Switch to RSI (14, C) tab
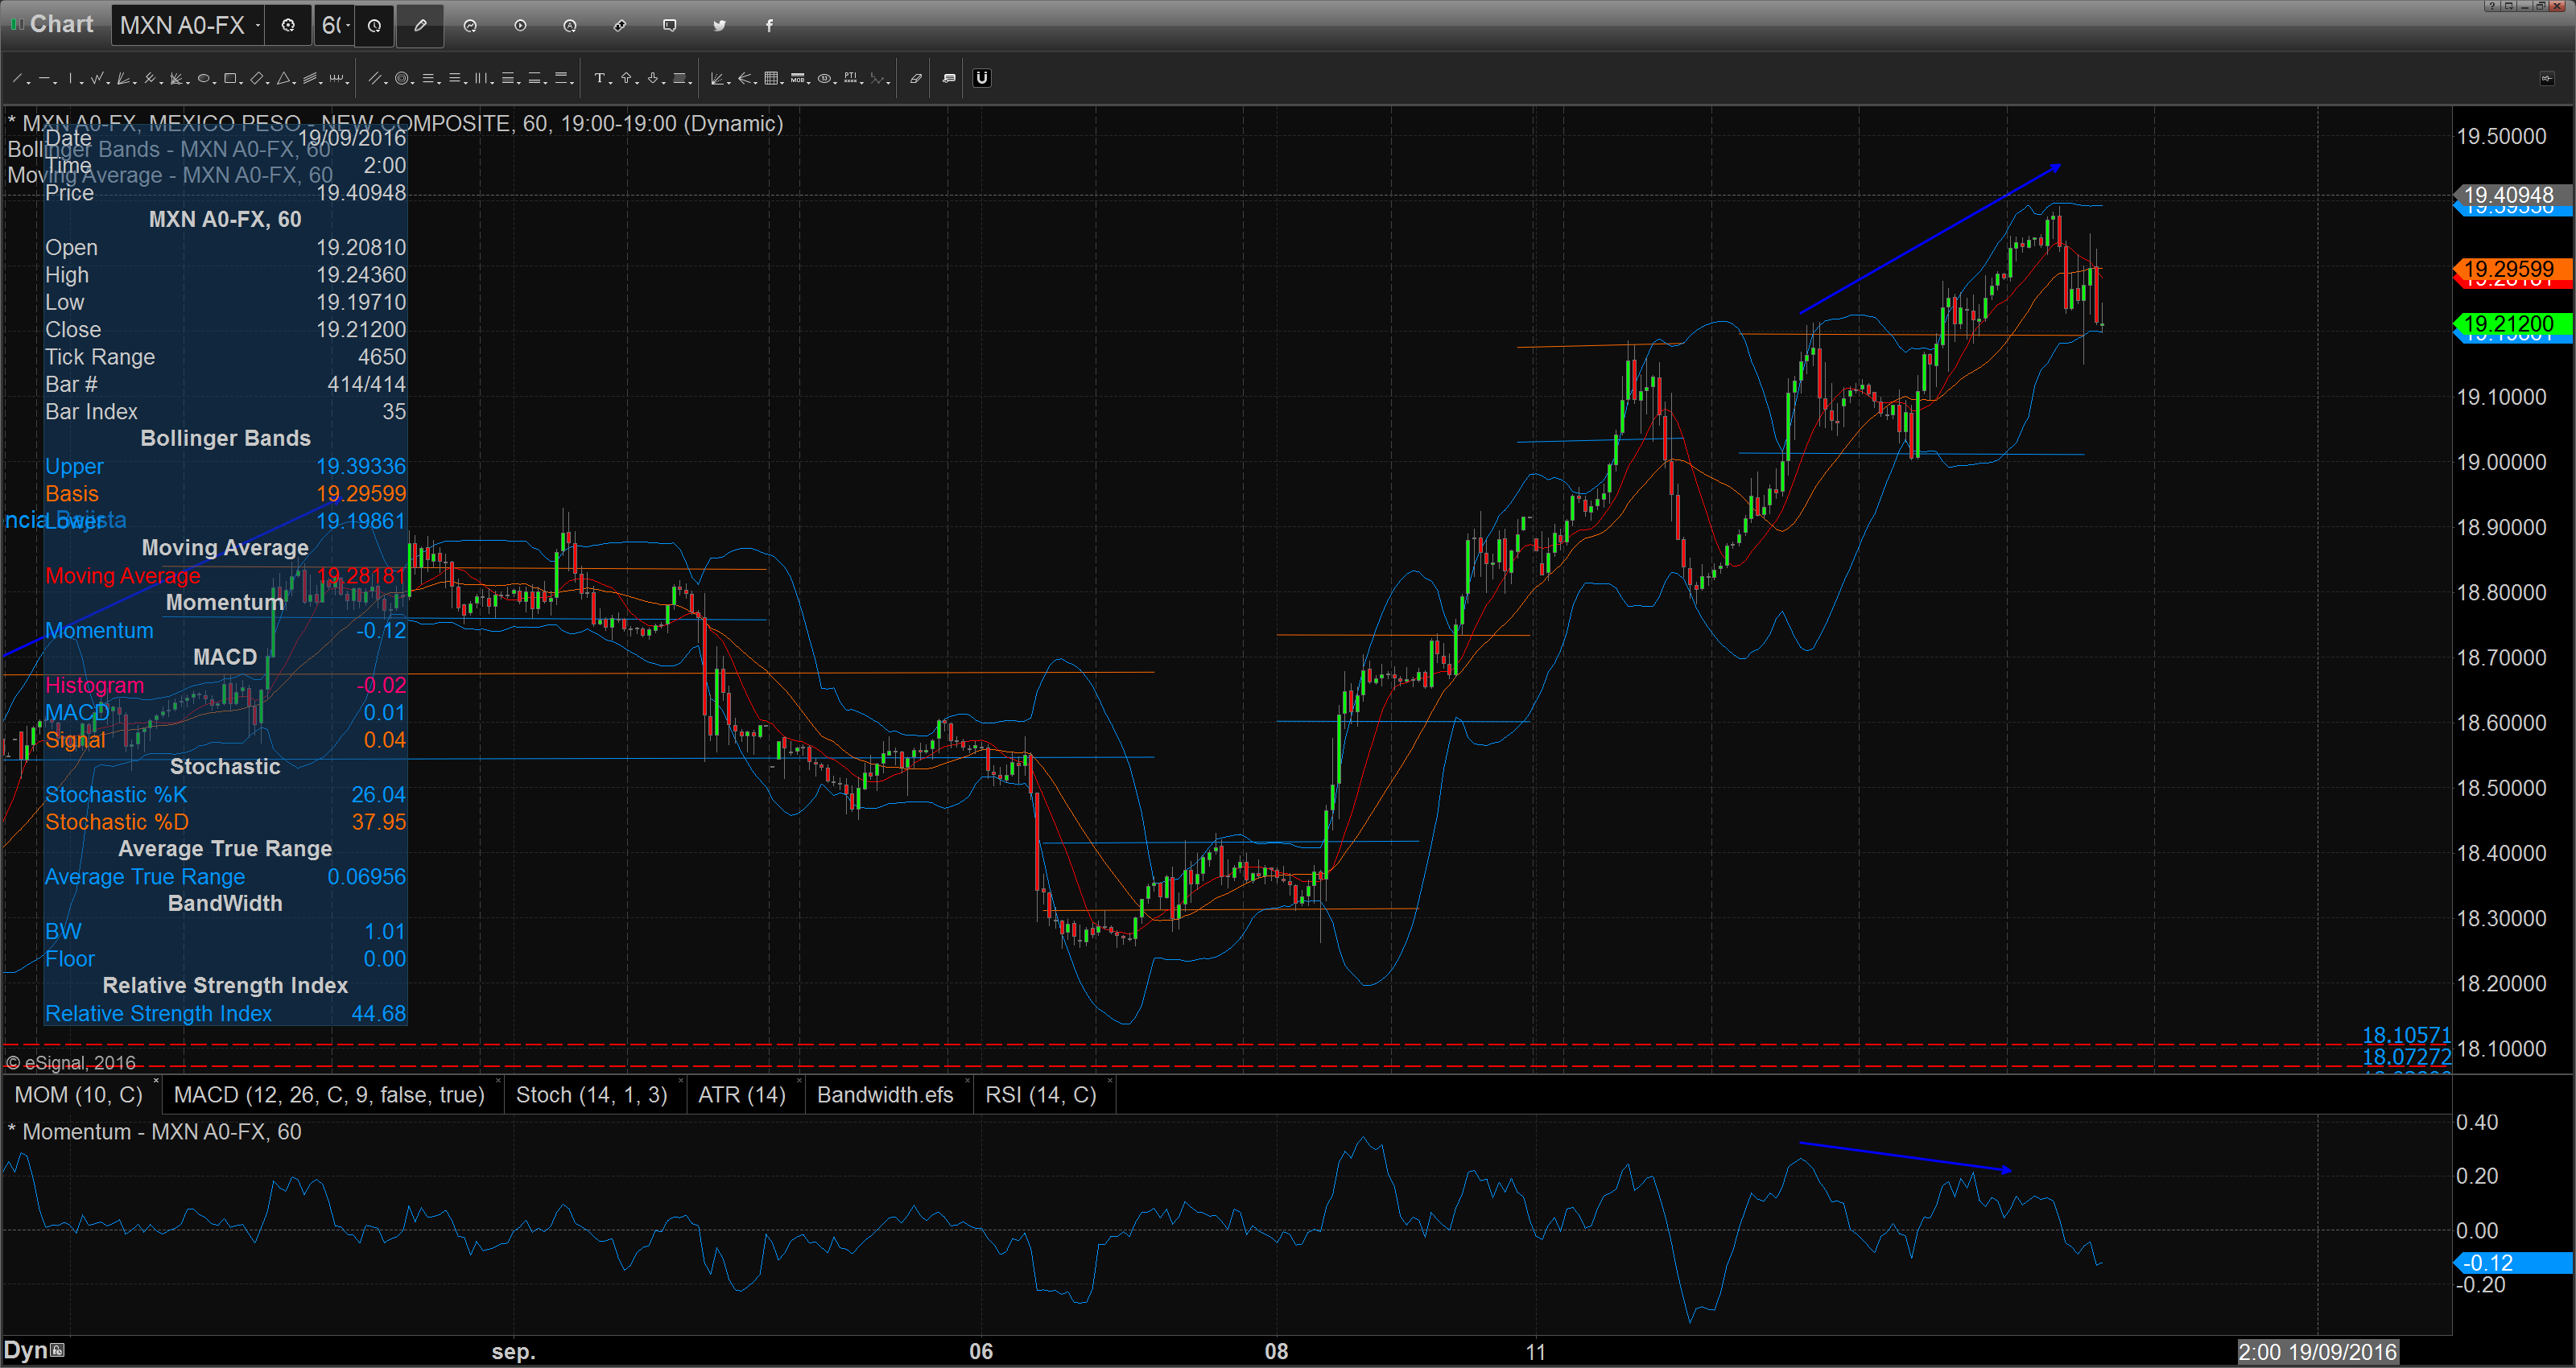2576x1368 pixels. (1040, 1095)
